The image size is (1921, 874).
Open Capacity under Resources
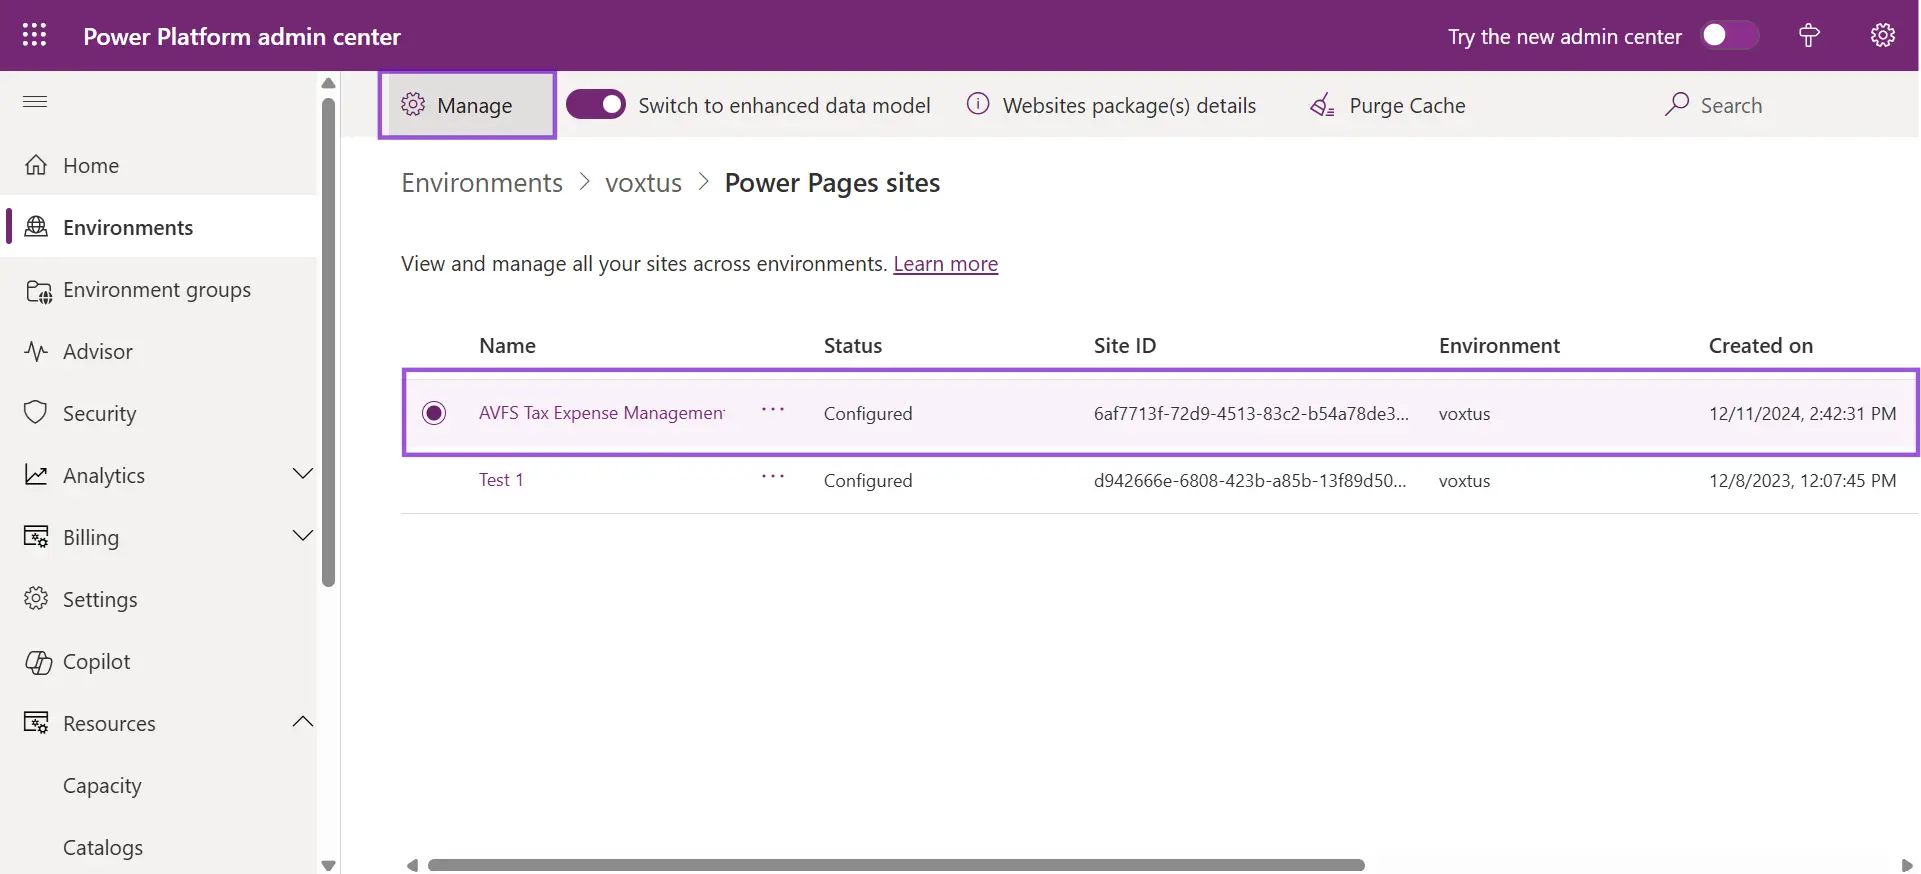tap(102, 786)
